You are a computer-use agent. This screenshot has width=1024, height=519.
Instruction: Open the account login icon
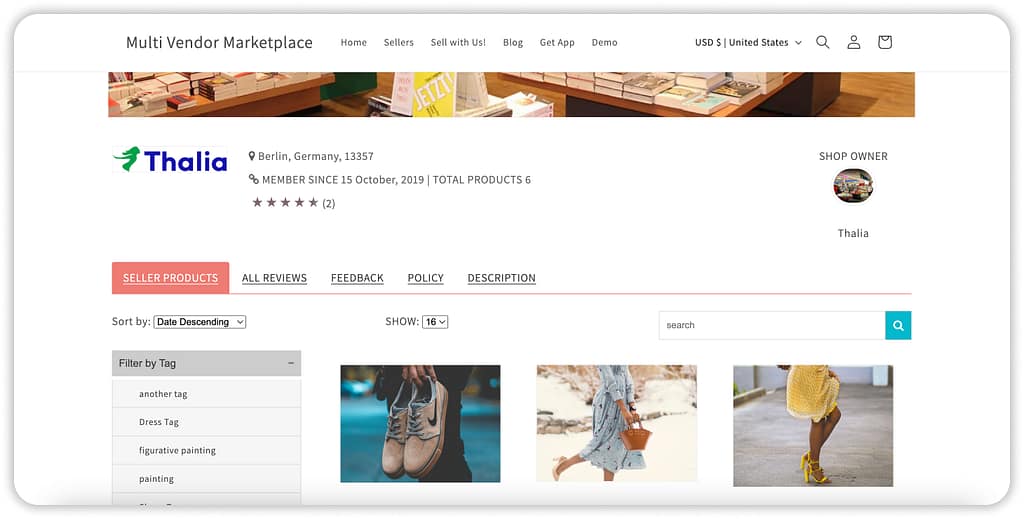click(853, 42)
